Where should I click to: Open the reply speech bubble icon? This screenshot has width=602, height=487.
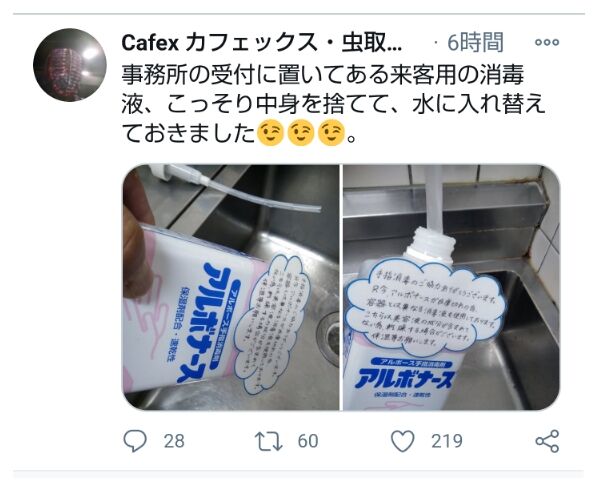coord(135,441)
